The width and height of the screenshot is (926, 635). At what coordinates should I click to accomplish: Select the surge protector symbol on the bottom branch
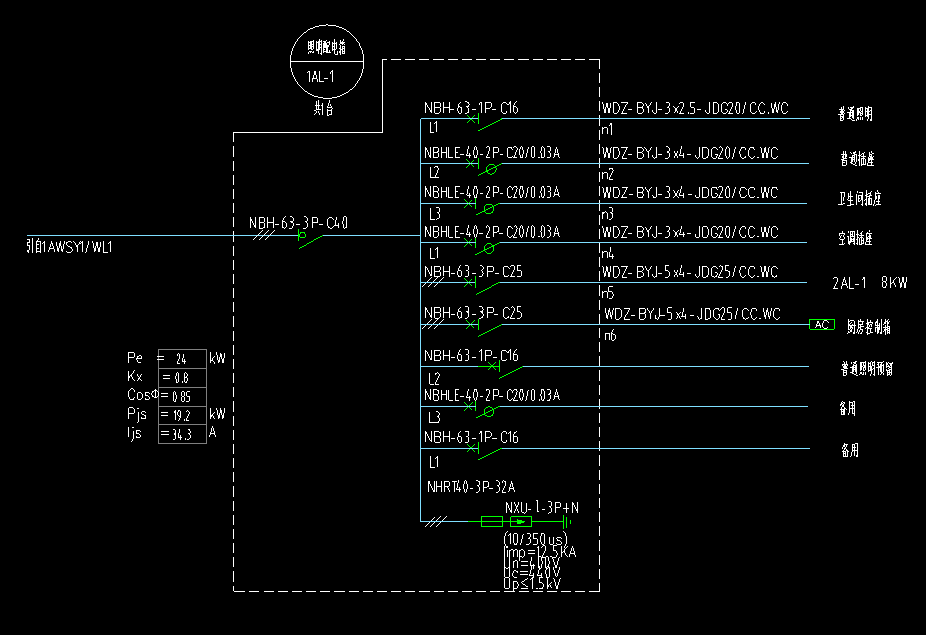pos(521,522)
